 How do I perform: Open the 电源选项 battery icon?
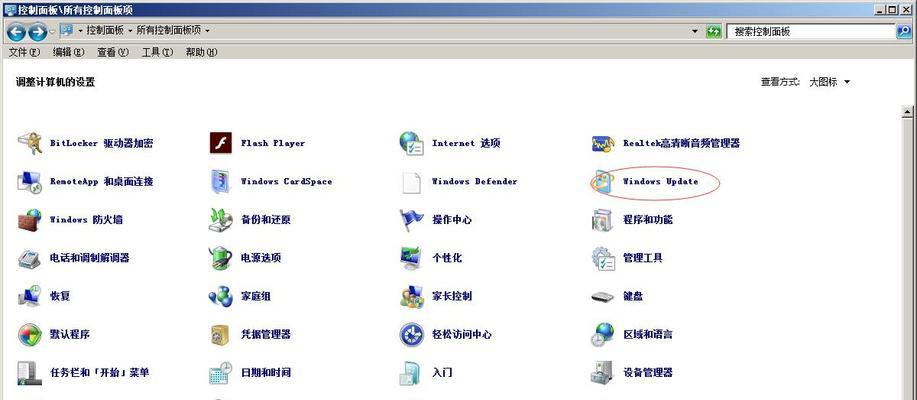click(x=220, y=258)
